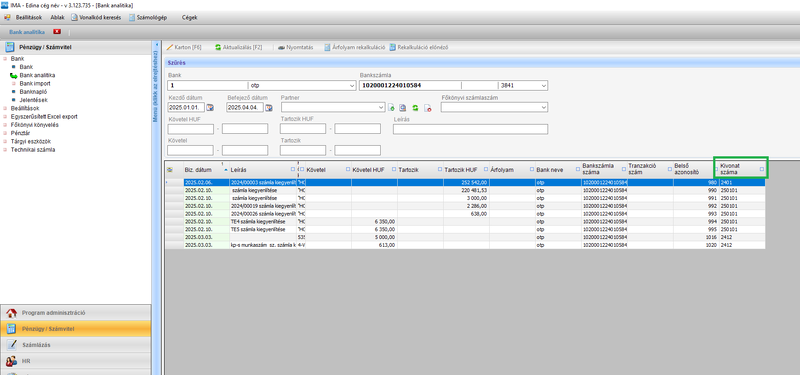800x375 pixels.
Task: Click filter square in Bank neve header
Action: pos(578,169)
